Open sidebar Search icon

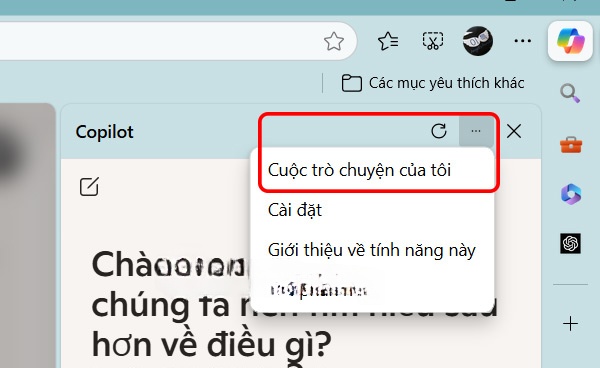570,93
